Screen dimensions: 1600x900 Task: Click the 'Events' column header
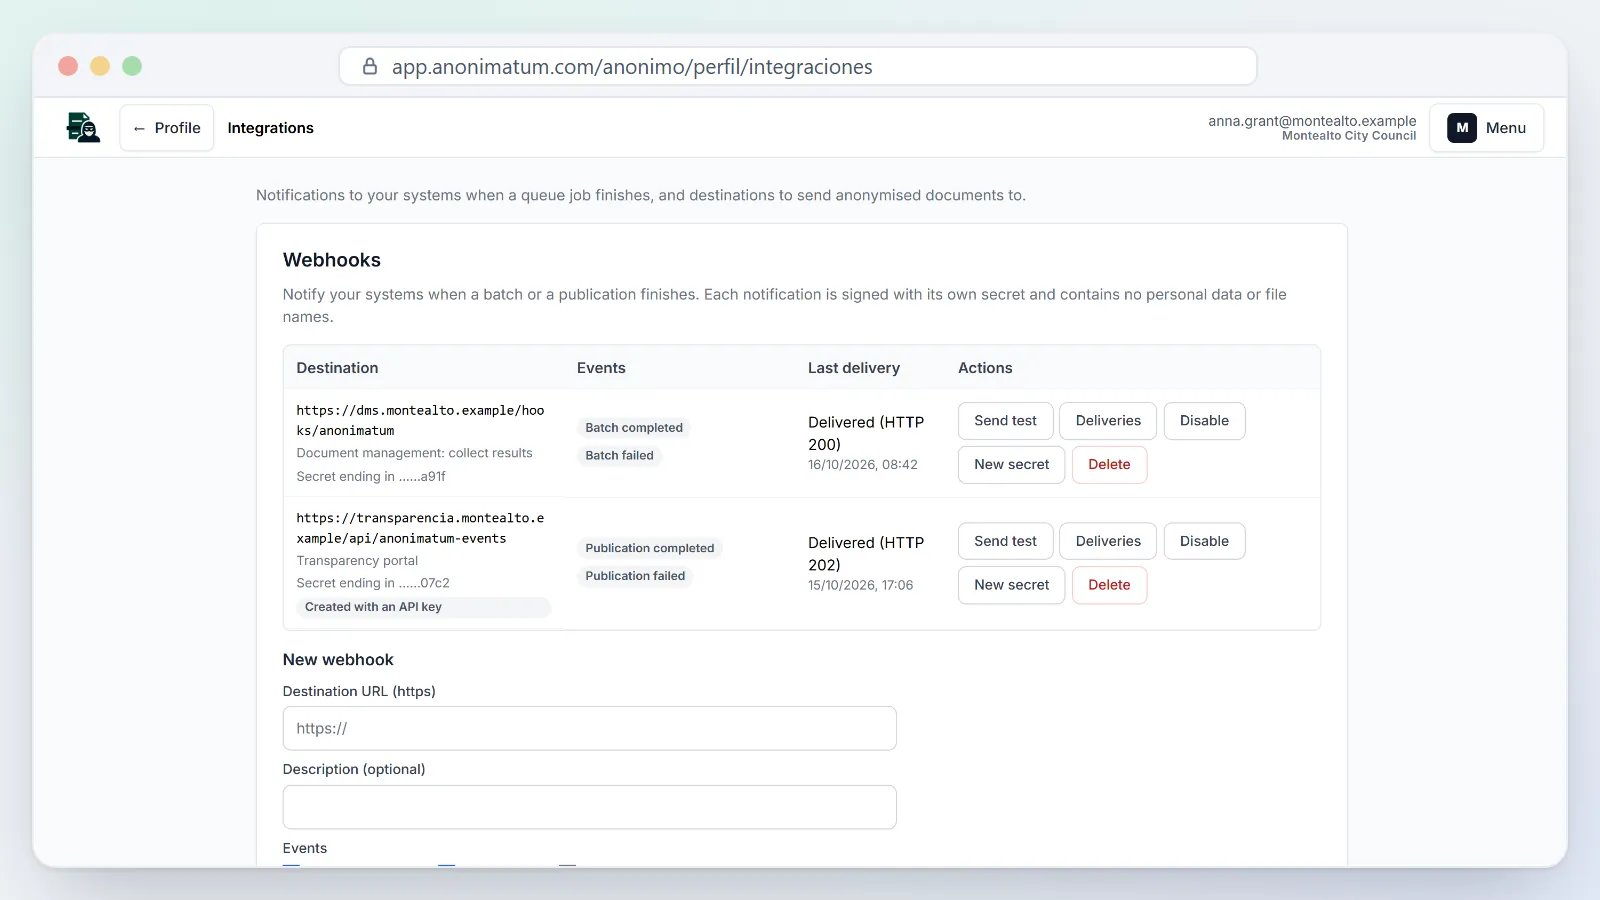(601, 368)
